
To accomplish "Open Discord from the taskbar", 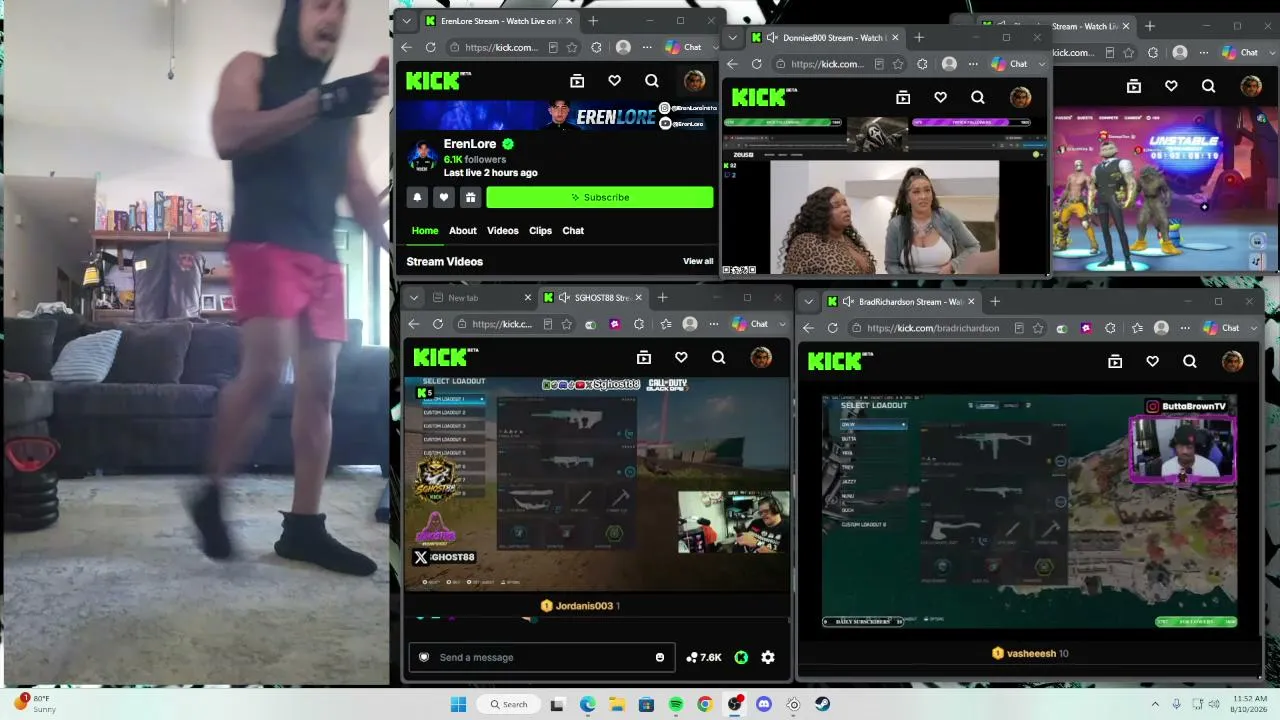I will point(764,704).
